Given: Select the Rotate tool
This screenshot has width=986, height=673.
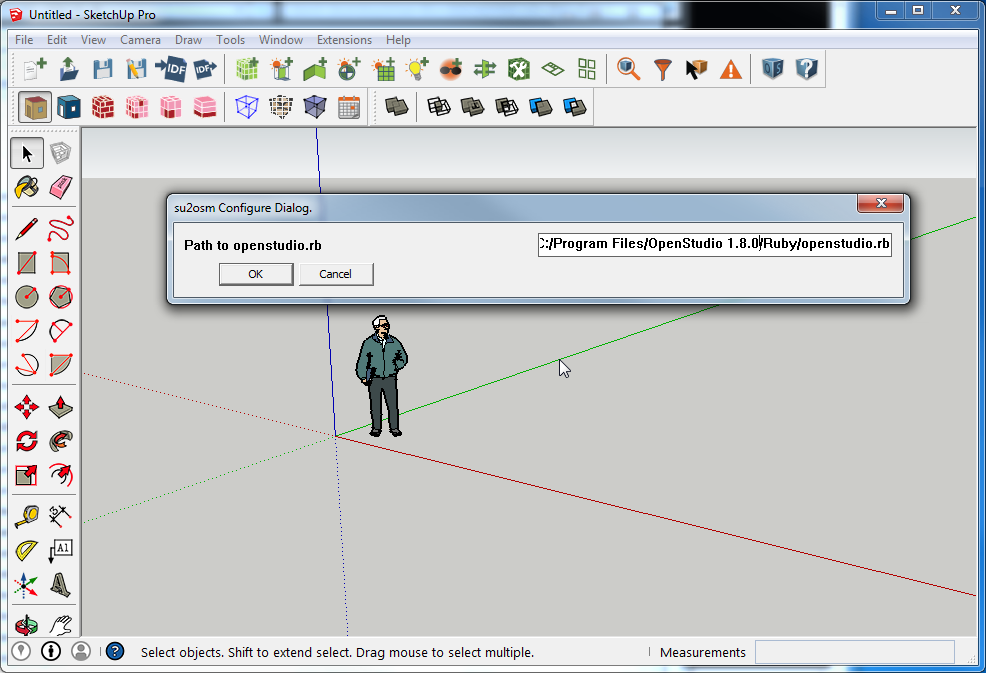Looking at the screenshot, I should point(27,441).
